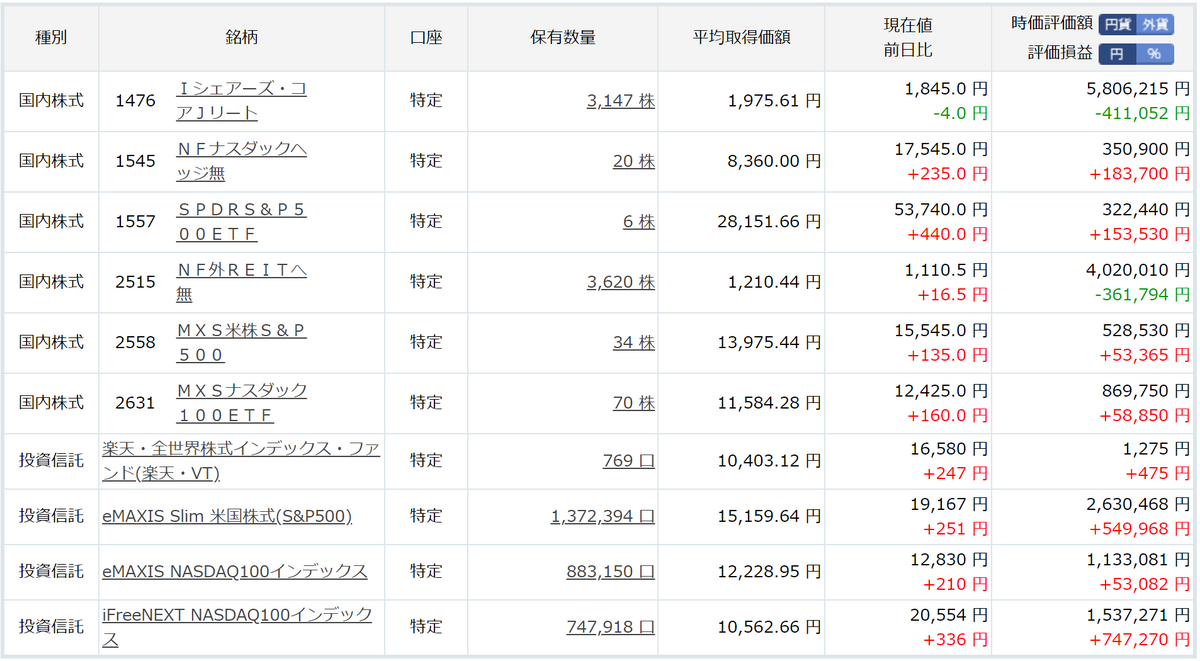
Task: Open eMAXIS Slim 米国株式(S&P500) fund page
Action: point(227,516)
